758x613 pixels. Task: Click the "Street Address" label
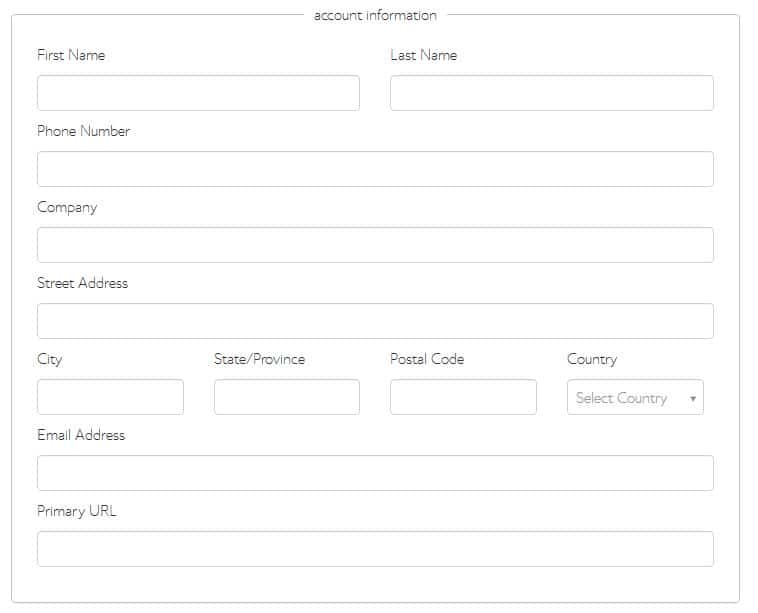[83, 283]
